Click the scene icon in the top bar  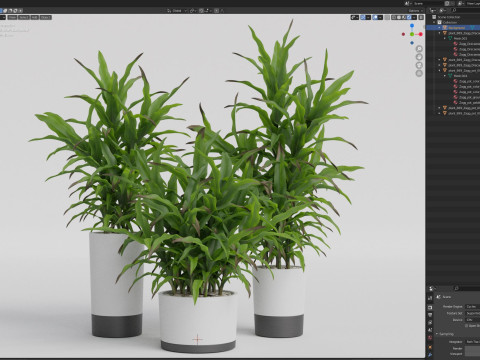[x=407, y=4]
